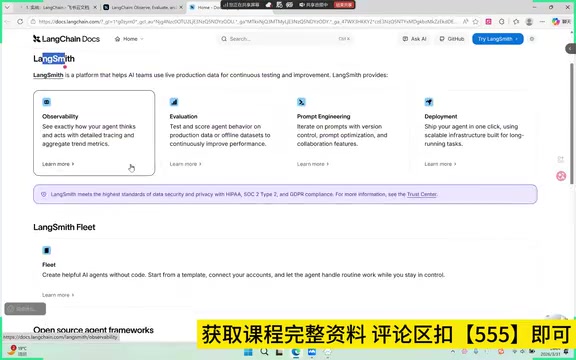Click the LangSmith Fleet heading
This screenshot has height=360, width=576.
click(x=64, y=227)
